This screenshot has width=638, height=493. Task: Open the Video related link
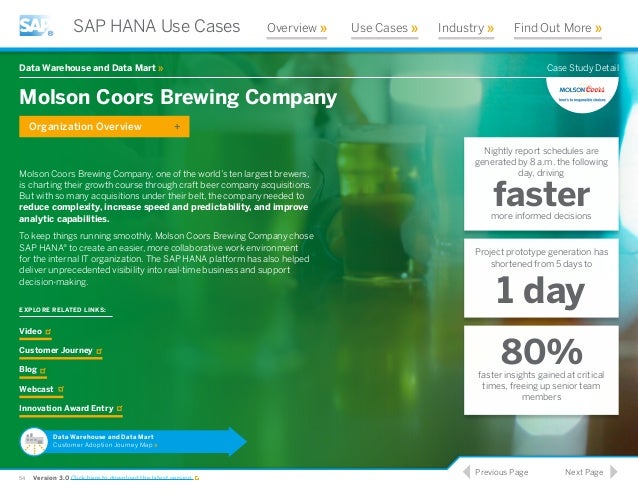(x=35, y=332)
